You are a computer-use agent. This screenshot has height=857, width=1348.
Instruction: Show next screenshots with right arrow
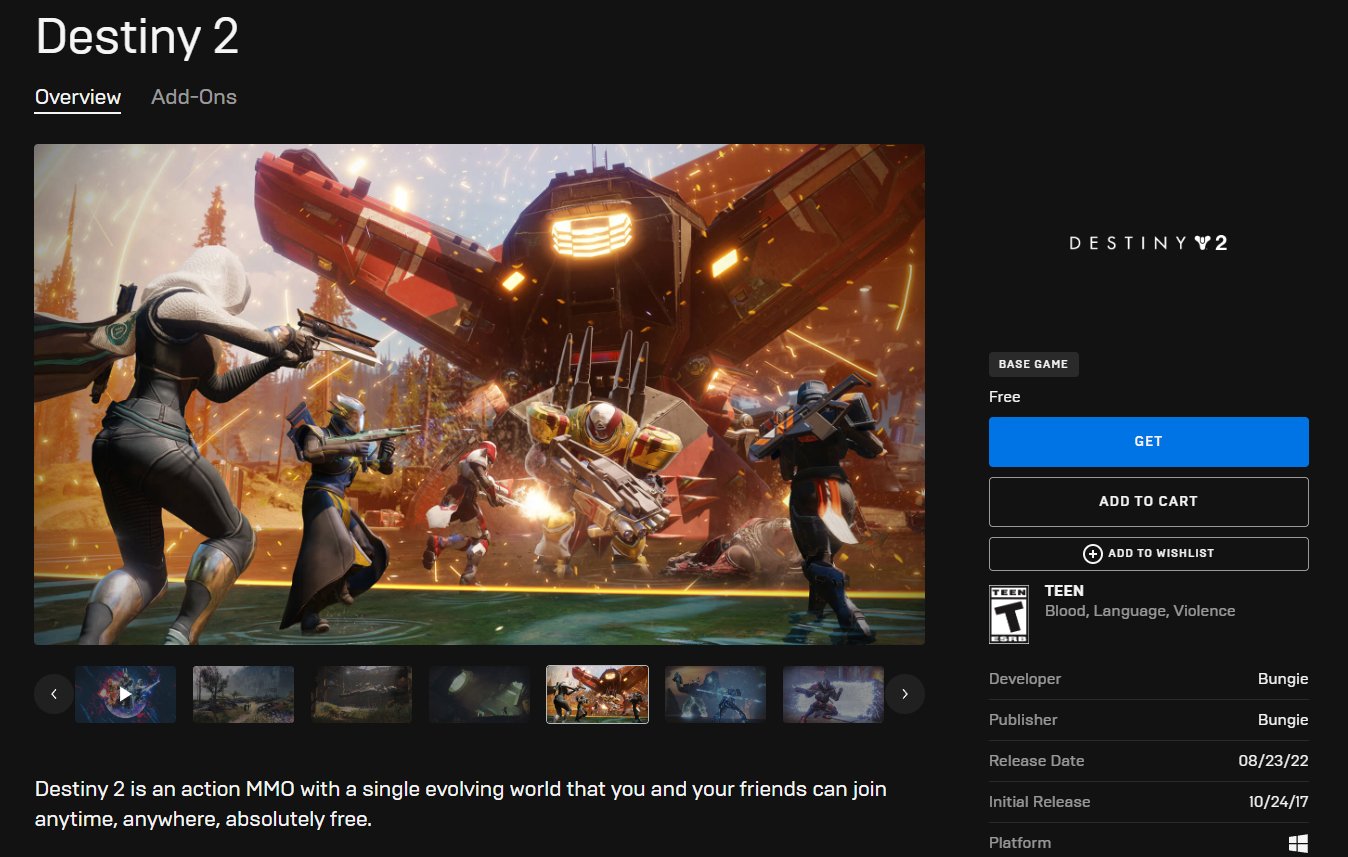tap(905, 693)
